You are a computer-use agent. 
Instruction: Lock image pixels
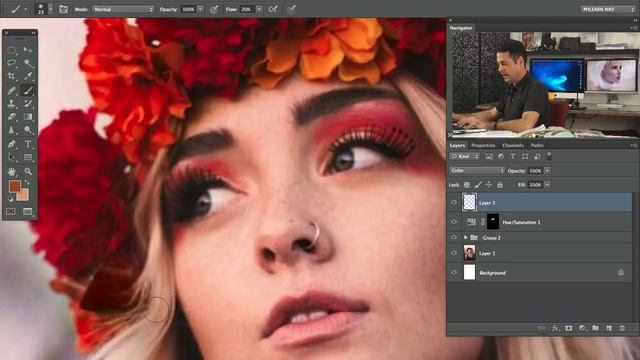[478, 185]
